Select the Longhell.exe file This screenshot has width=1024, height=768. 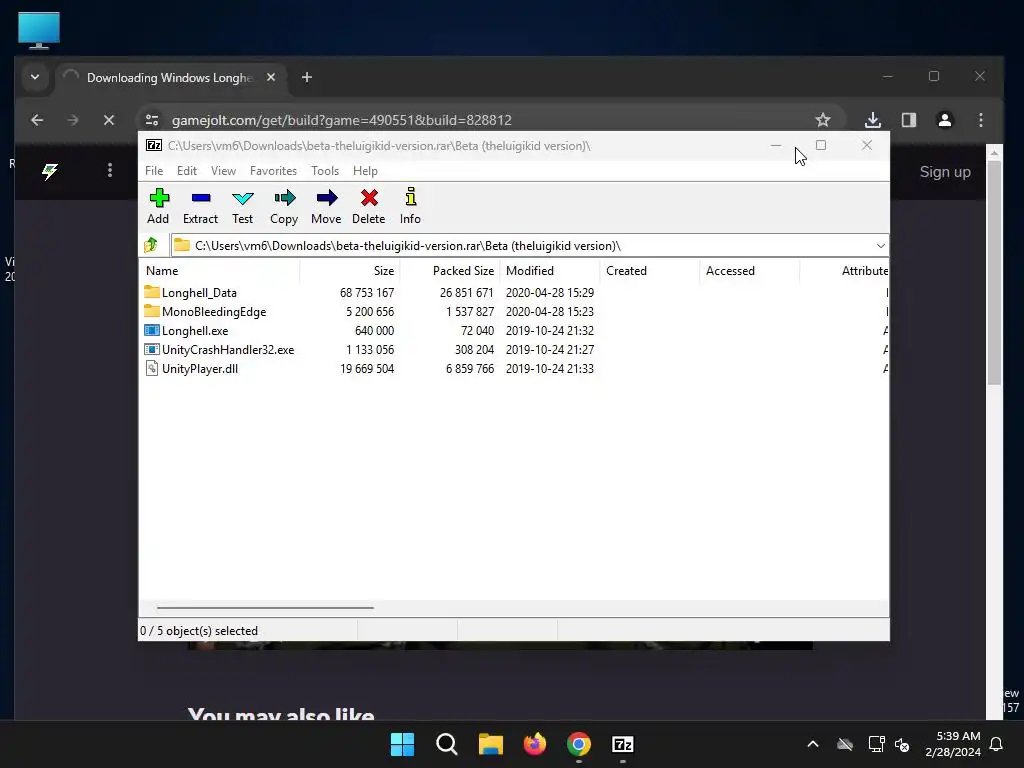195,330
